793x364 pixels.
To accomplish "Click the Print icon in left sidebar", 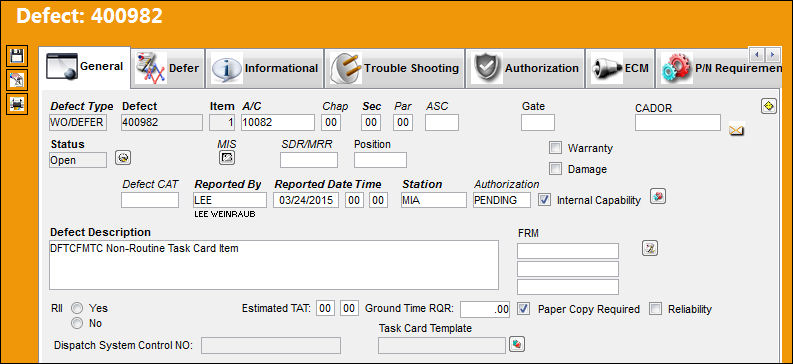I will (x=17, y=104).
